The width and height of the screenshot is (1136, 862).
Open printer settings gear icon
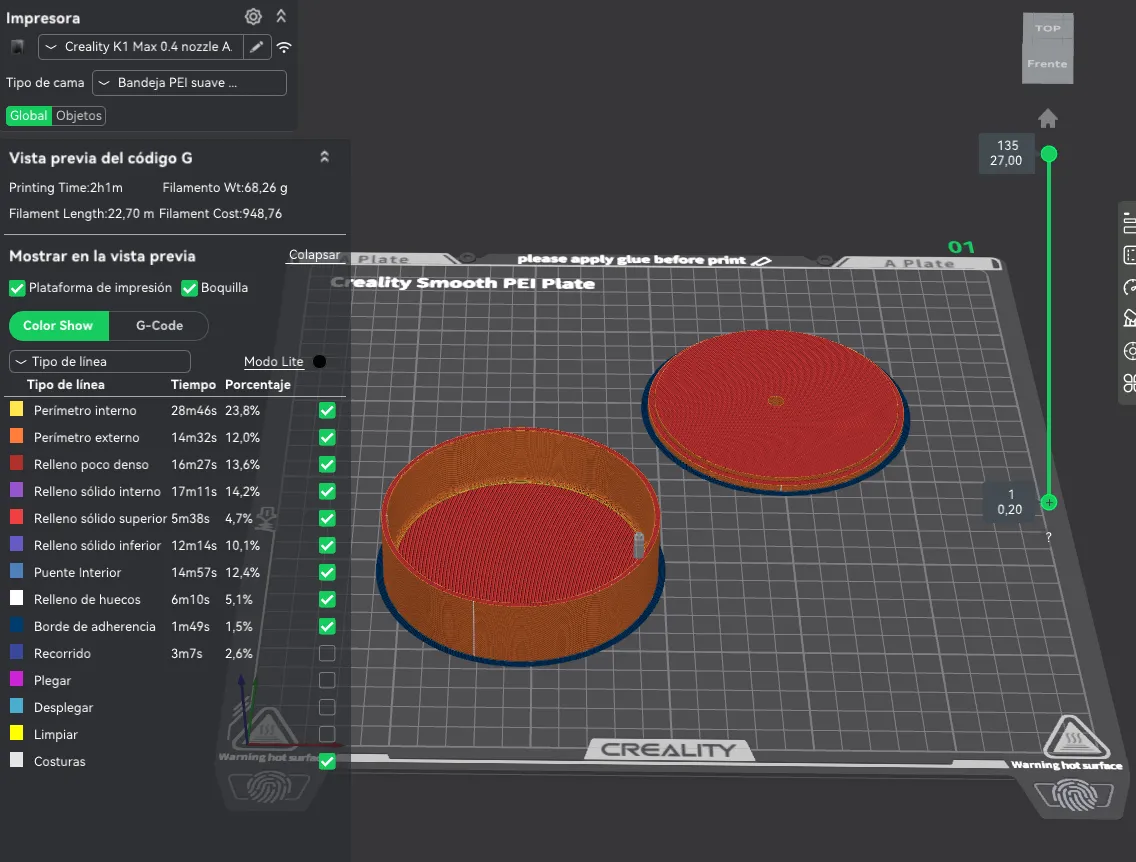pyautogui.click(x=253, y=16)
